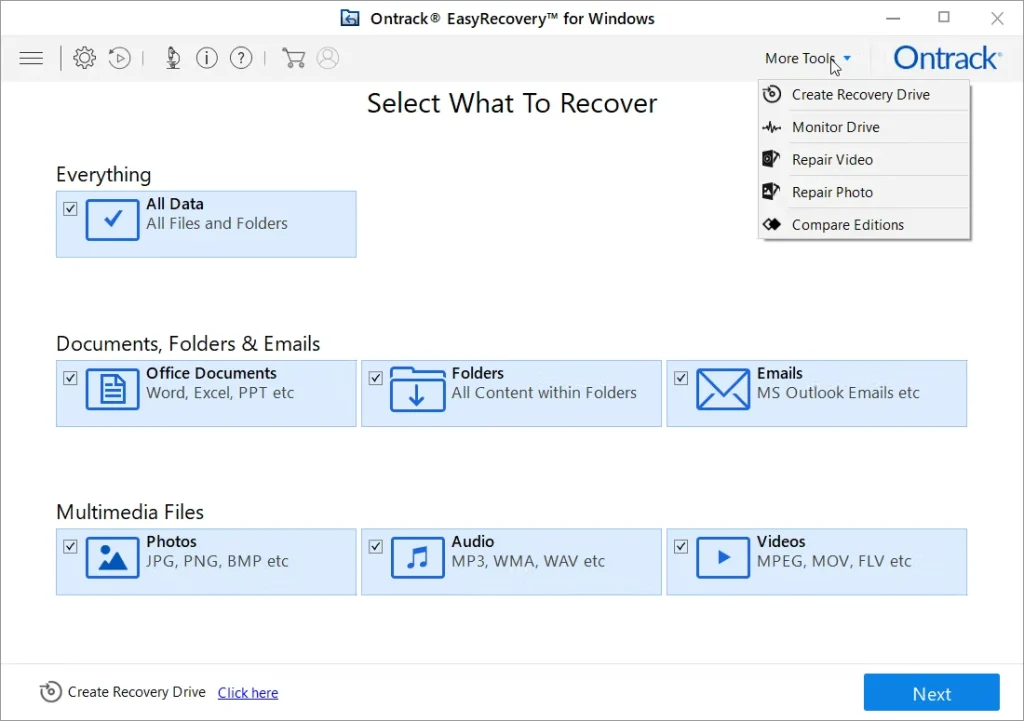The width and height of the screenshot is (1024, 721).
Task: Toggle the Office Documents checkbox
Action: 70,378
